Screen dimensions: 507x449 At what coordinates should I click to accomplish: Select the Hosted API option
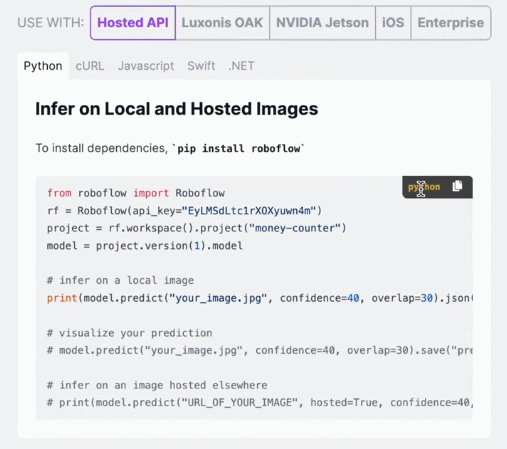pos(133,23)
